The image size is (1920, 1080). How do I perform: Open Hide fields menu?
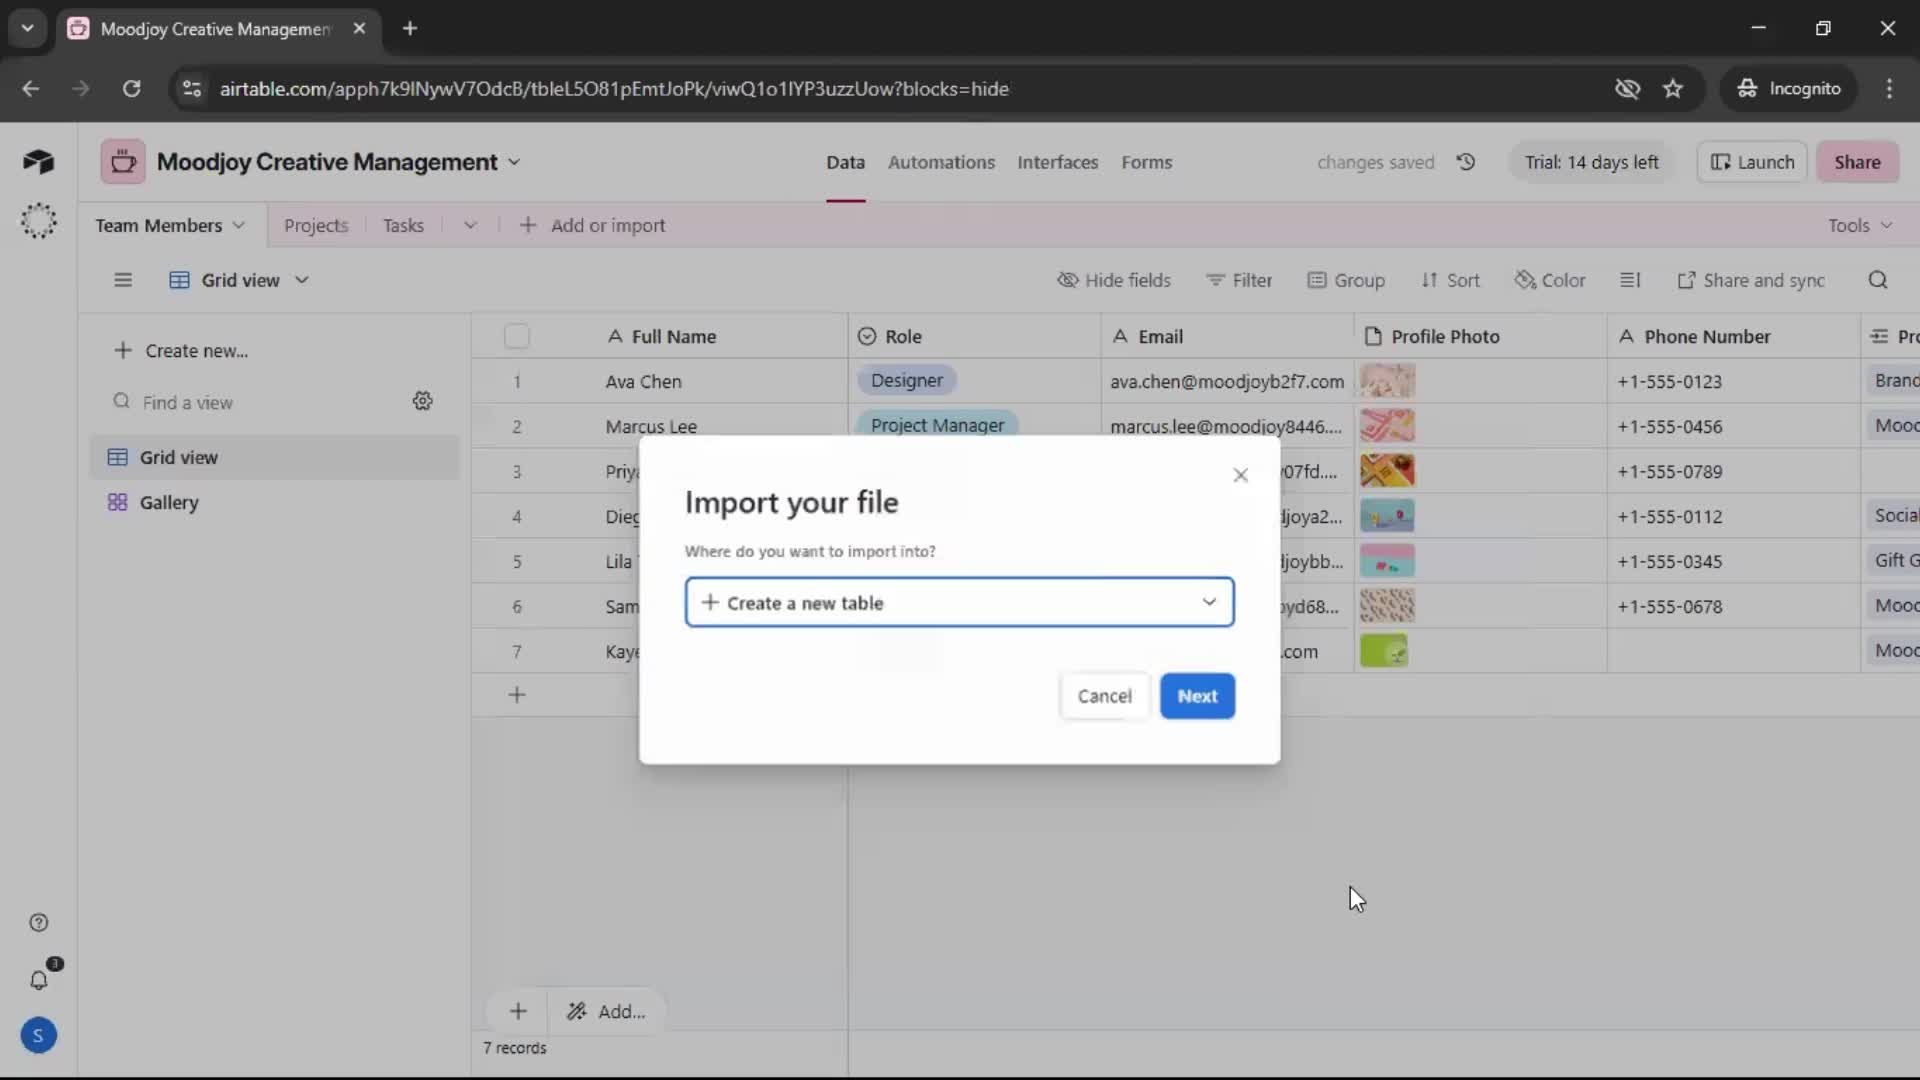[1113, 280]
